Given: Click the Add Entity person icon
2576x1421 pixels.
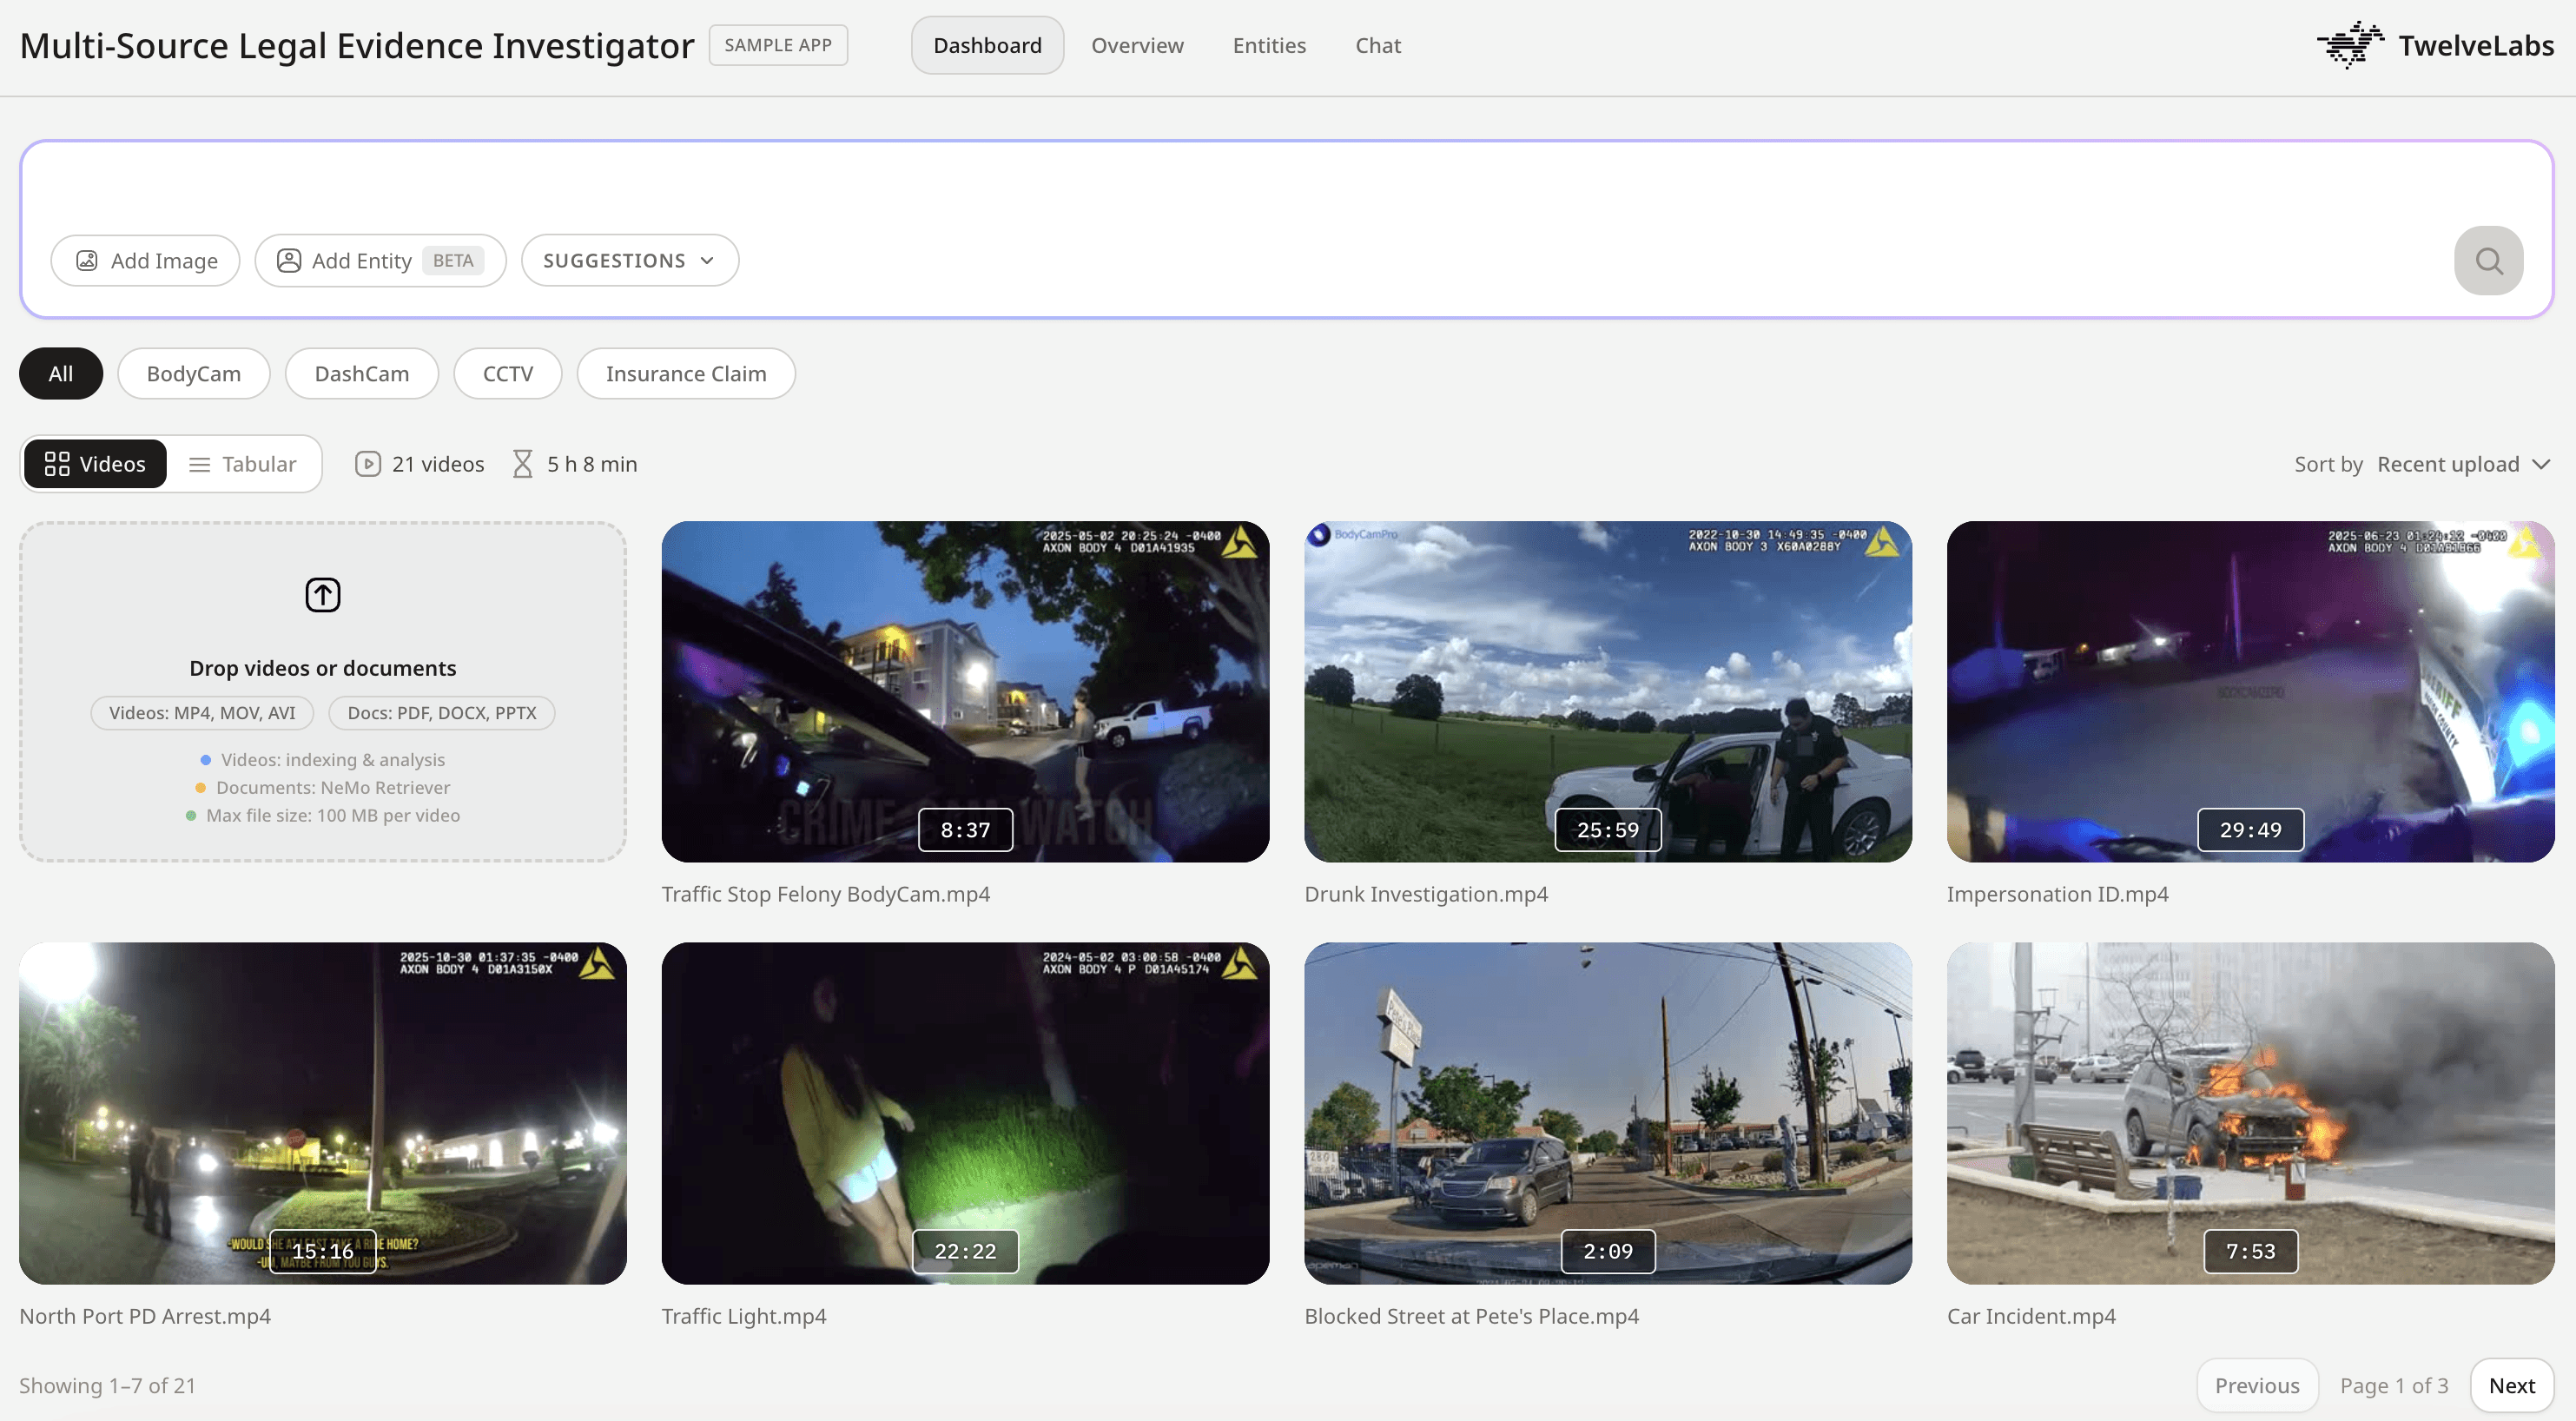Looking at the screenshot, I should [289, 261].
